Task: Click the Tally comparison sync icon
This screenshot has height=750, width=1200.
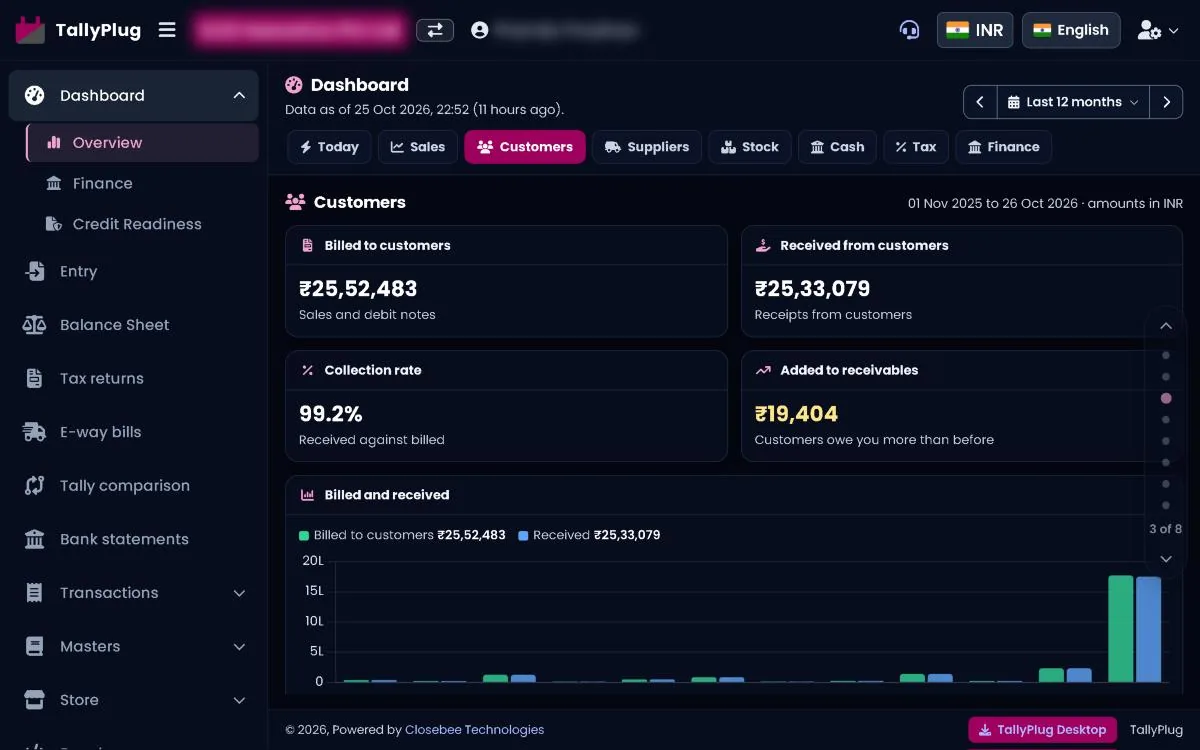Action: (35, 486)
